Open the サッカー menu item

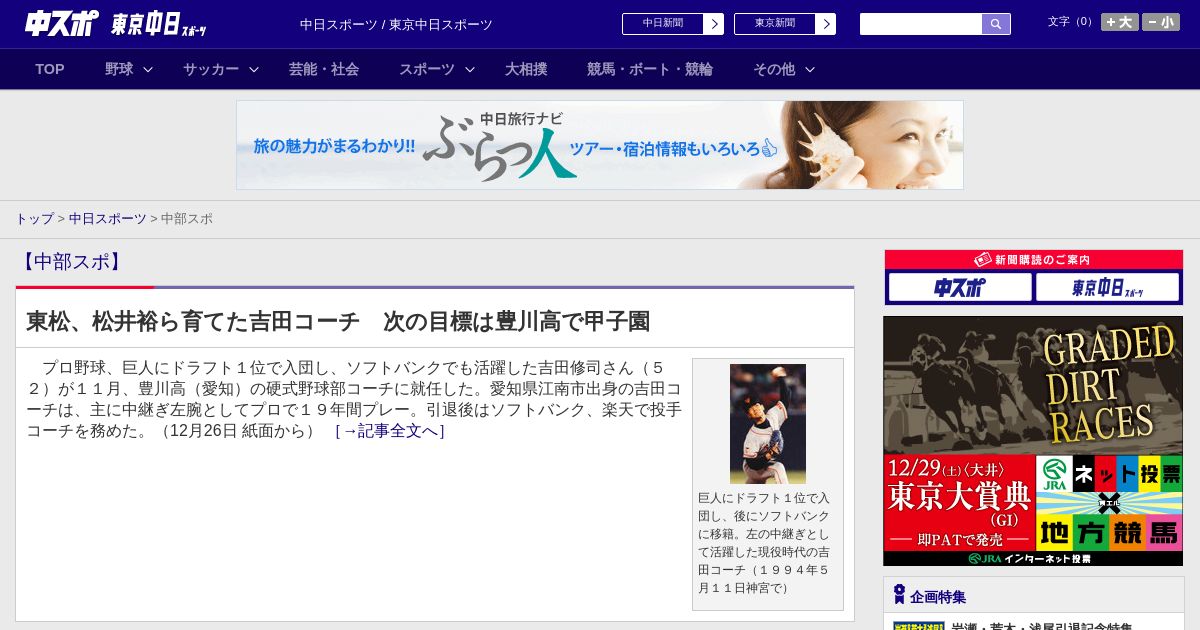[211, 69]
